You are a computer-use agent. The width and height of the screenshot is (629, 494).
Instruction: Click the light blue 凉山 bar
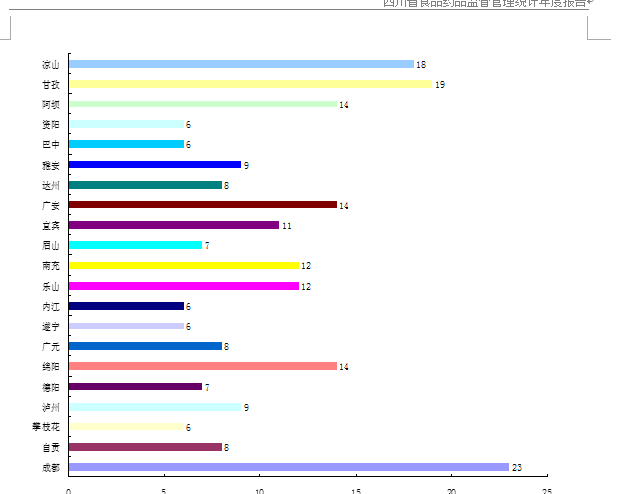click(240, 64)
